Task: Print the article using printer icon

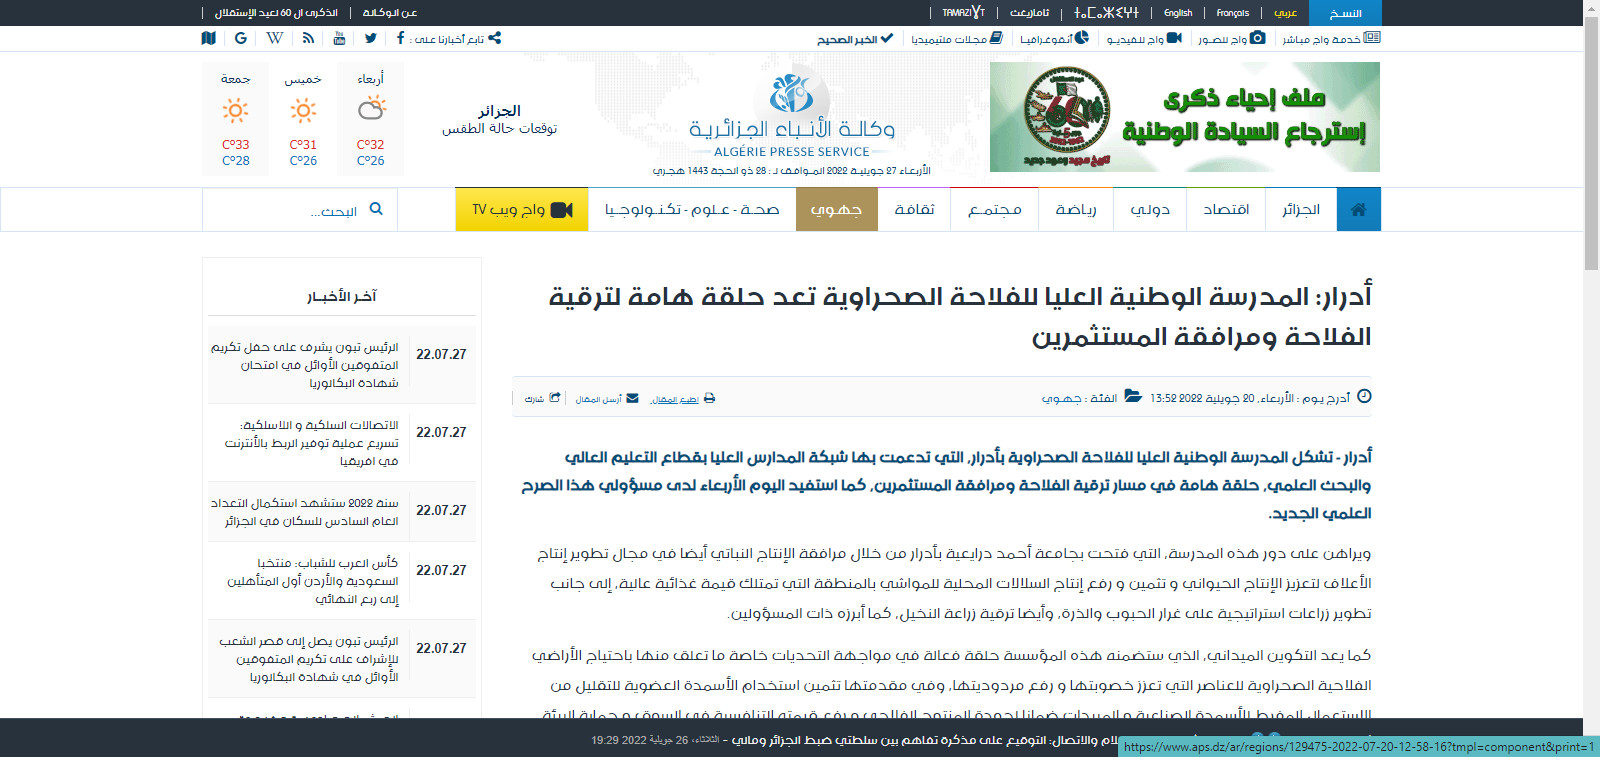Action: pos(709,398)
